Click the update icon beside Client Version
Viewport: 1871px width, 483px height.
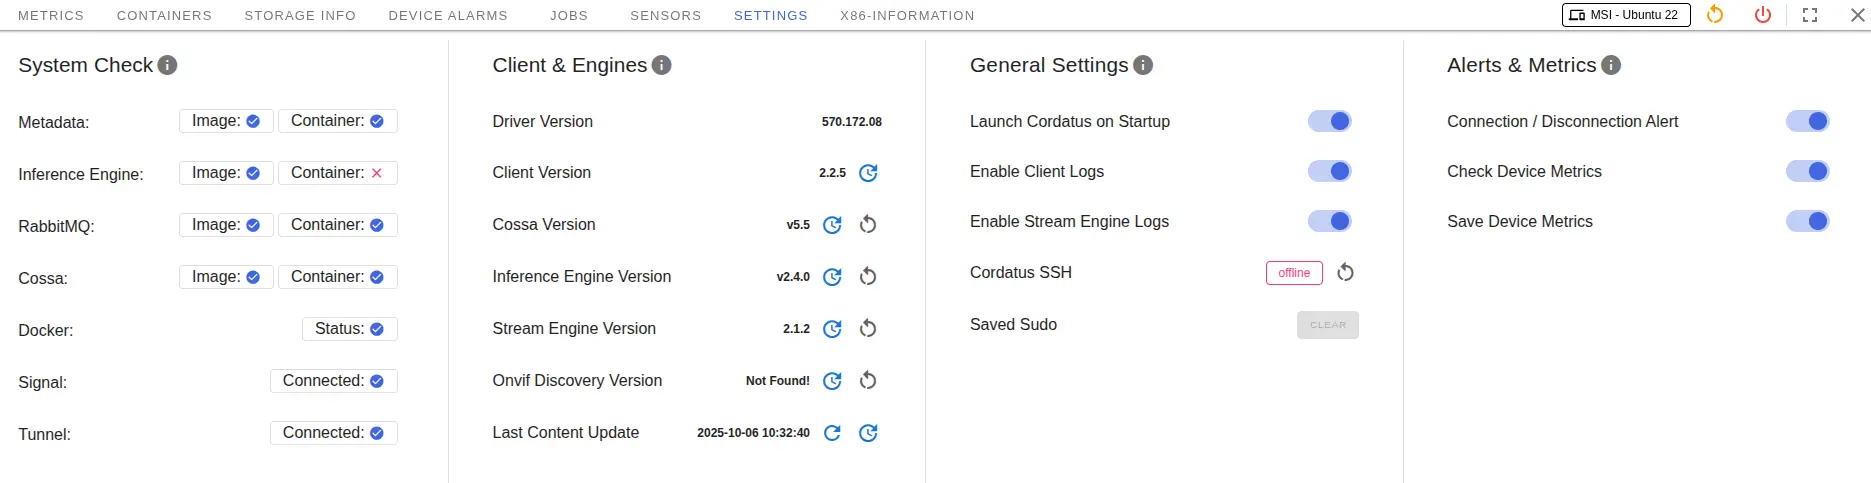point(868,173)
